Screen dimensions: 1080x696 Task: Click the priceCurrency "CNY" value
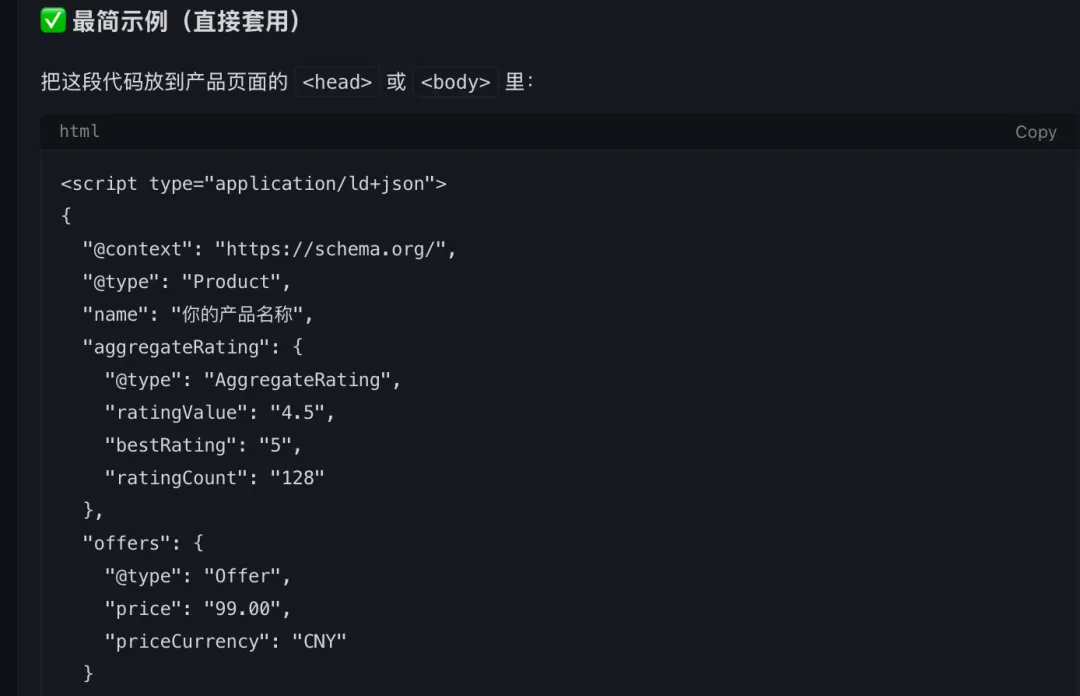[x=319, y=641]
